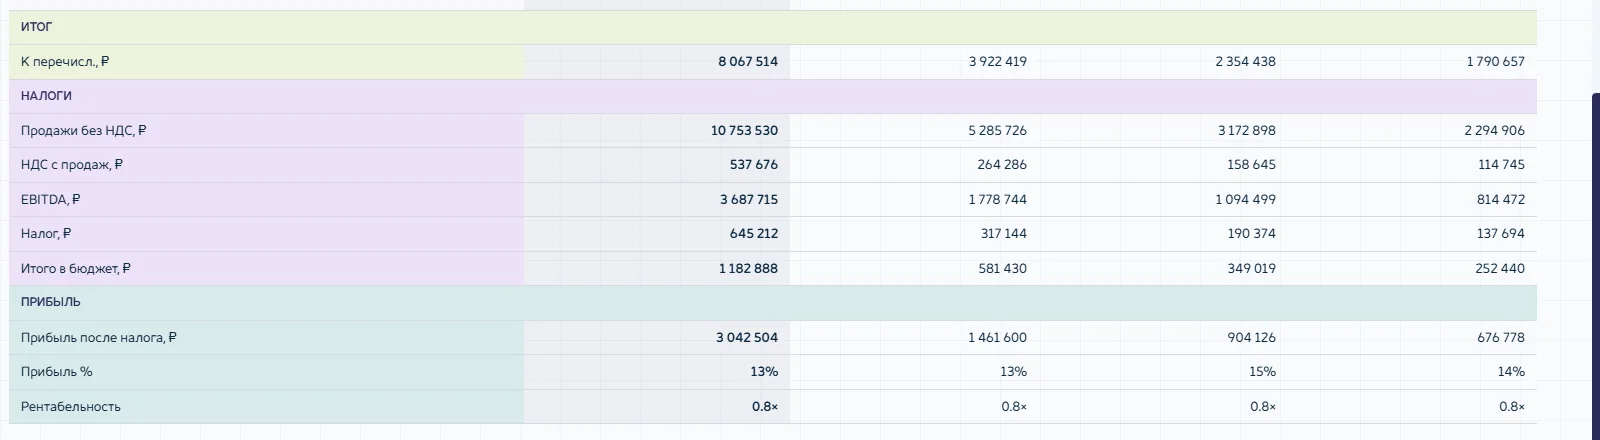Viewport: 1600px width, 440px height.
Task: Click the value 190 374
Action: click(1252, 234)
